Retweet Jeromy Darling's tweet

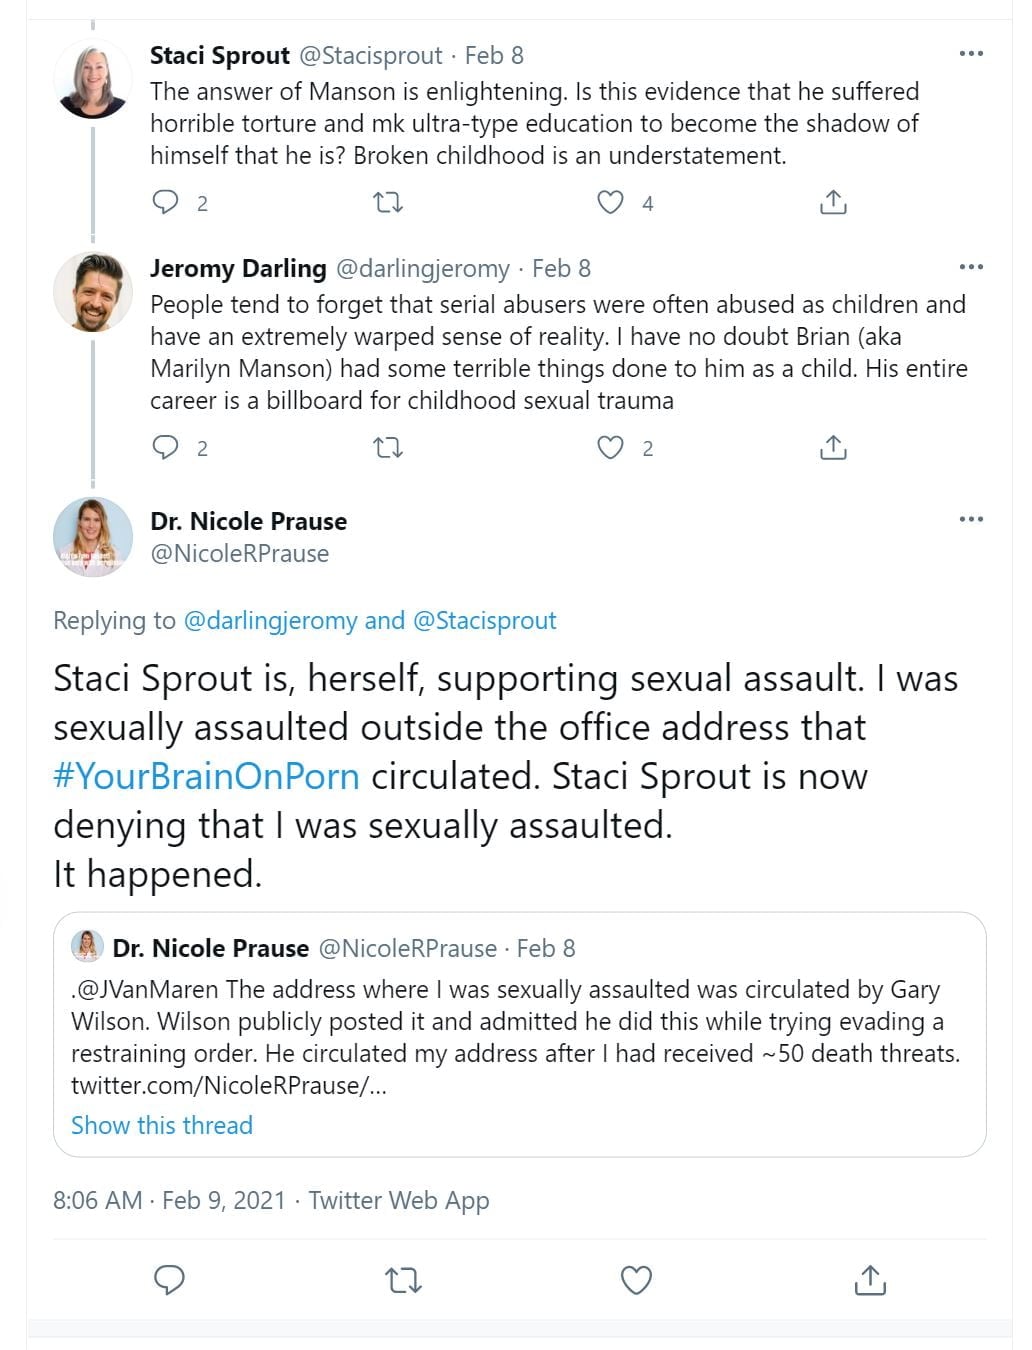click(388, 447)
